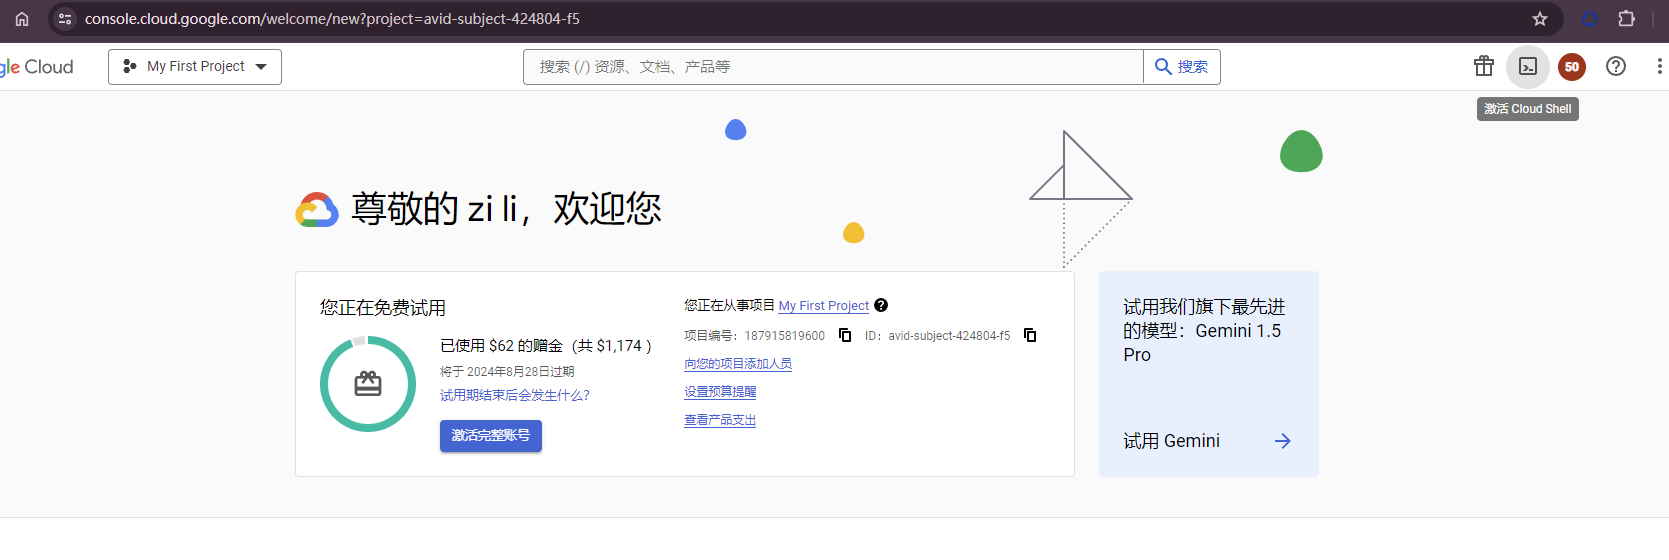Open the free trial gift icon

pos(1484,66)
